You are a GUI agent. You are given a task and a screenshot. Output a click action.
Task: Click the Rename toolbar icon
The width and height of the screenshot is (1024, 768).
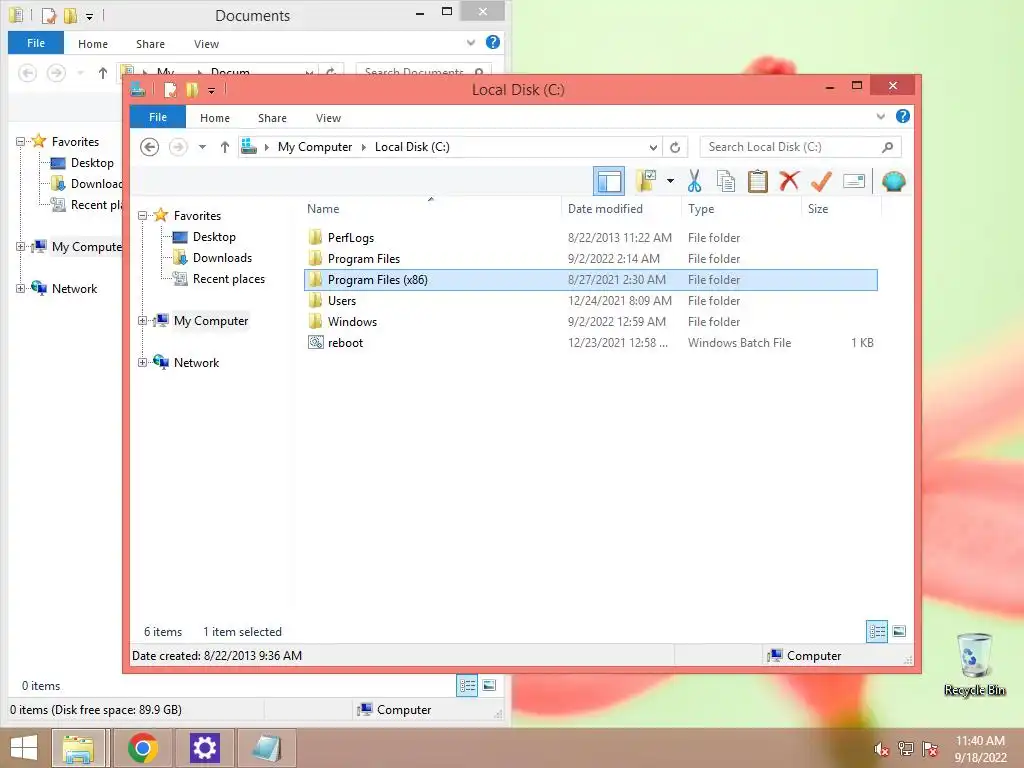tap(854, 181)
